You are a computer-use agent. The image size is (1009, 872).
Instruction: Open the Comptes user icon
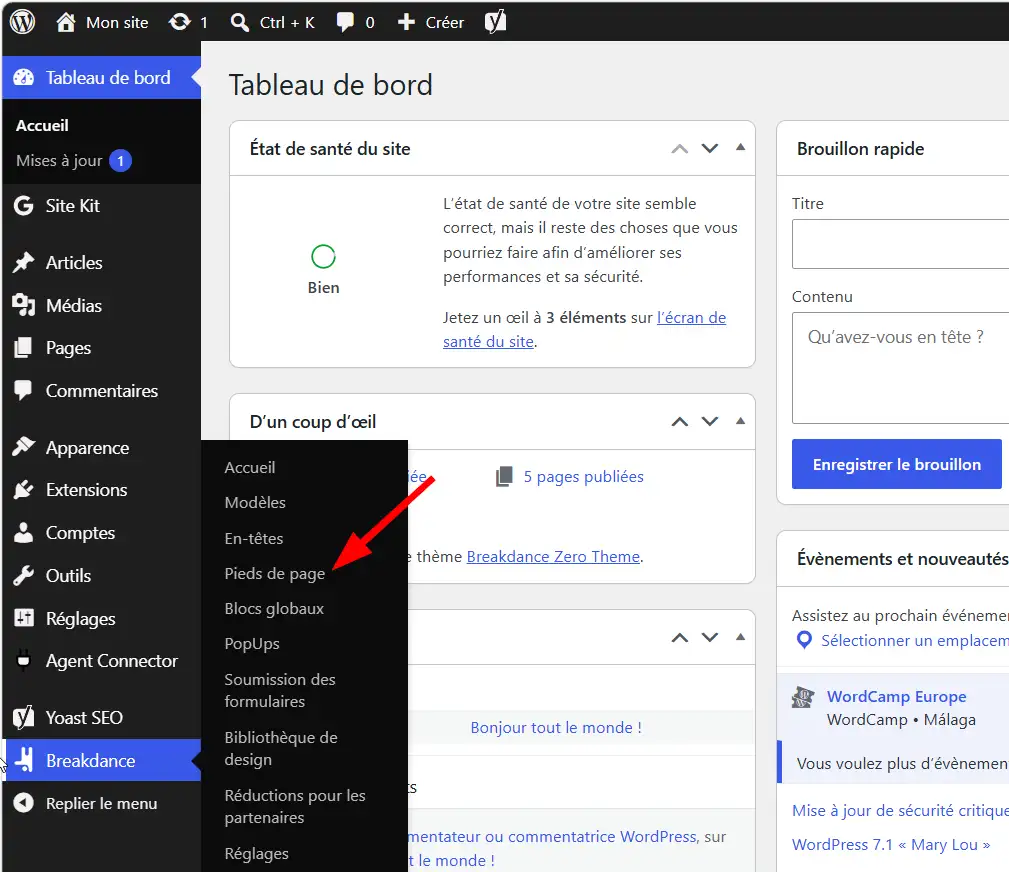(24, 533)
